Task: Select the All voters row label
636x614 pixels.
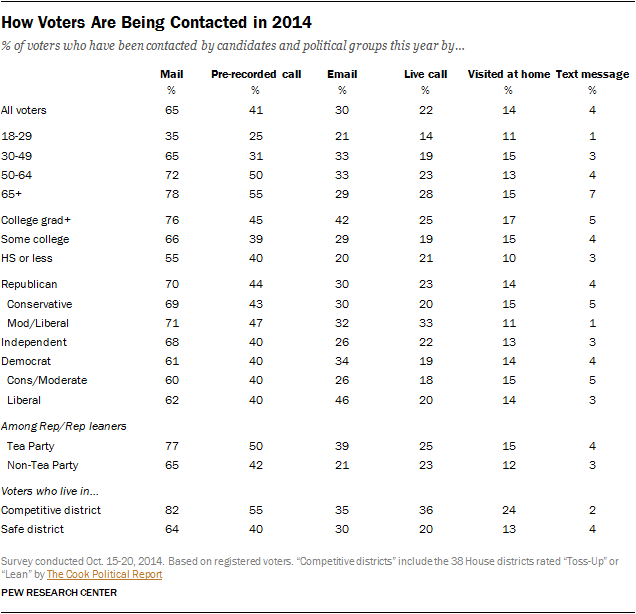Action: pyautogui.click(x=24, y=110)
